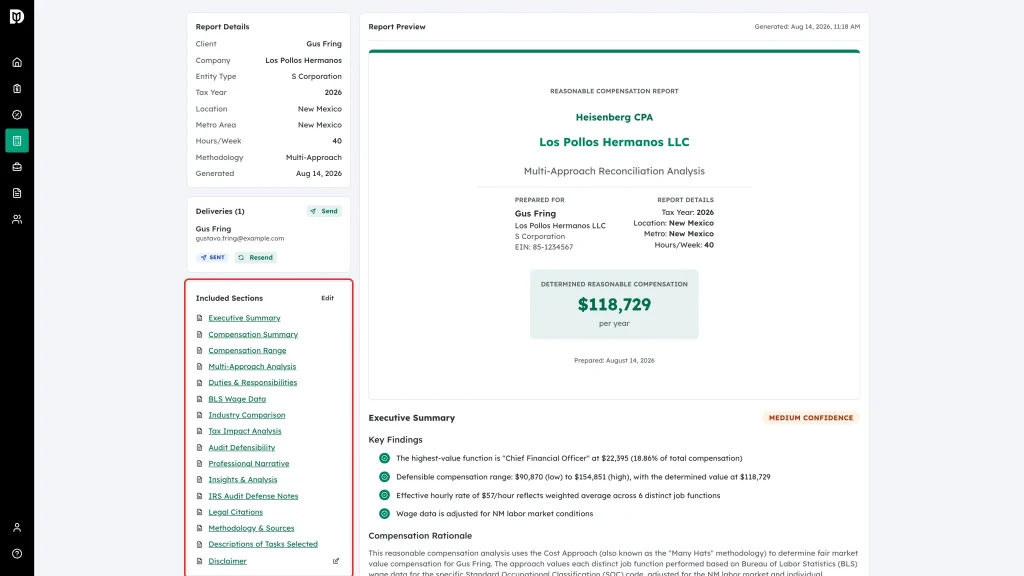The height and width of the screenshot is (576, 1024).
Task: Click check icon beside Chief Financial Officer finding
Action: click(x=385, y=458)
